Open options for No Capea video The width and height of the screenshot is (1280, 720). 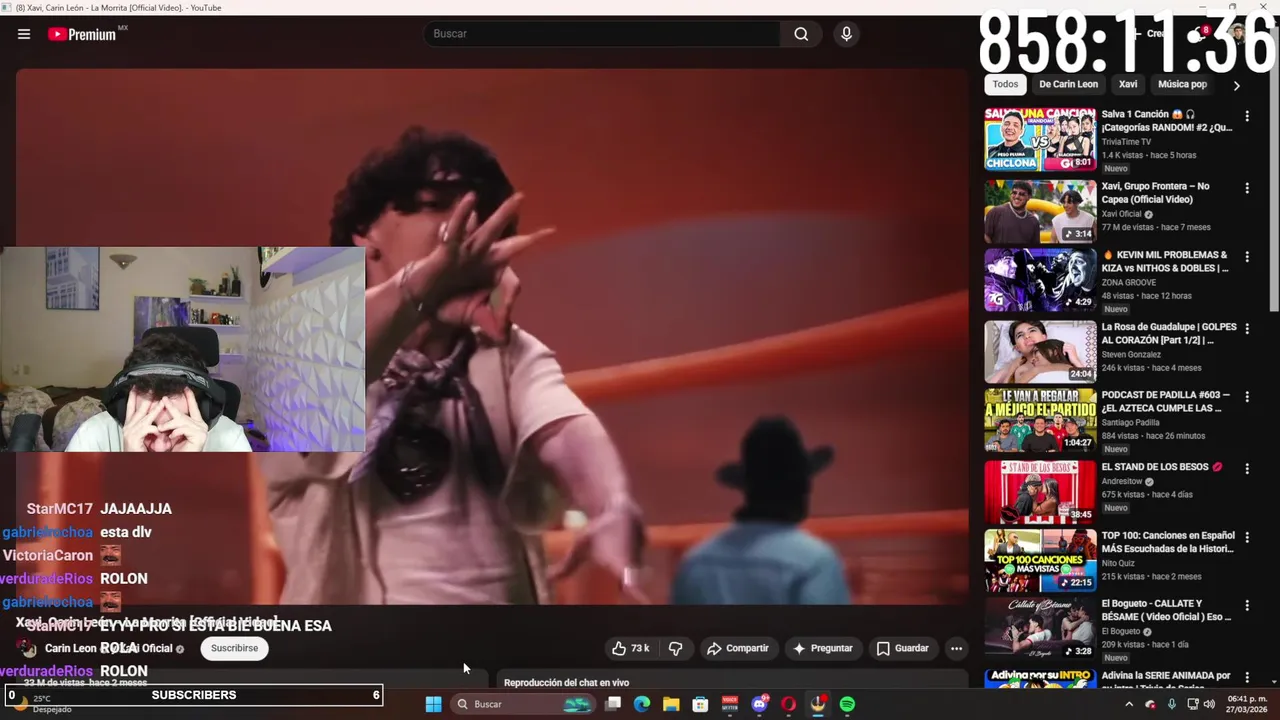tap(1247, 188)
